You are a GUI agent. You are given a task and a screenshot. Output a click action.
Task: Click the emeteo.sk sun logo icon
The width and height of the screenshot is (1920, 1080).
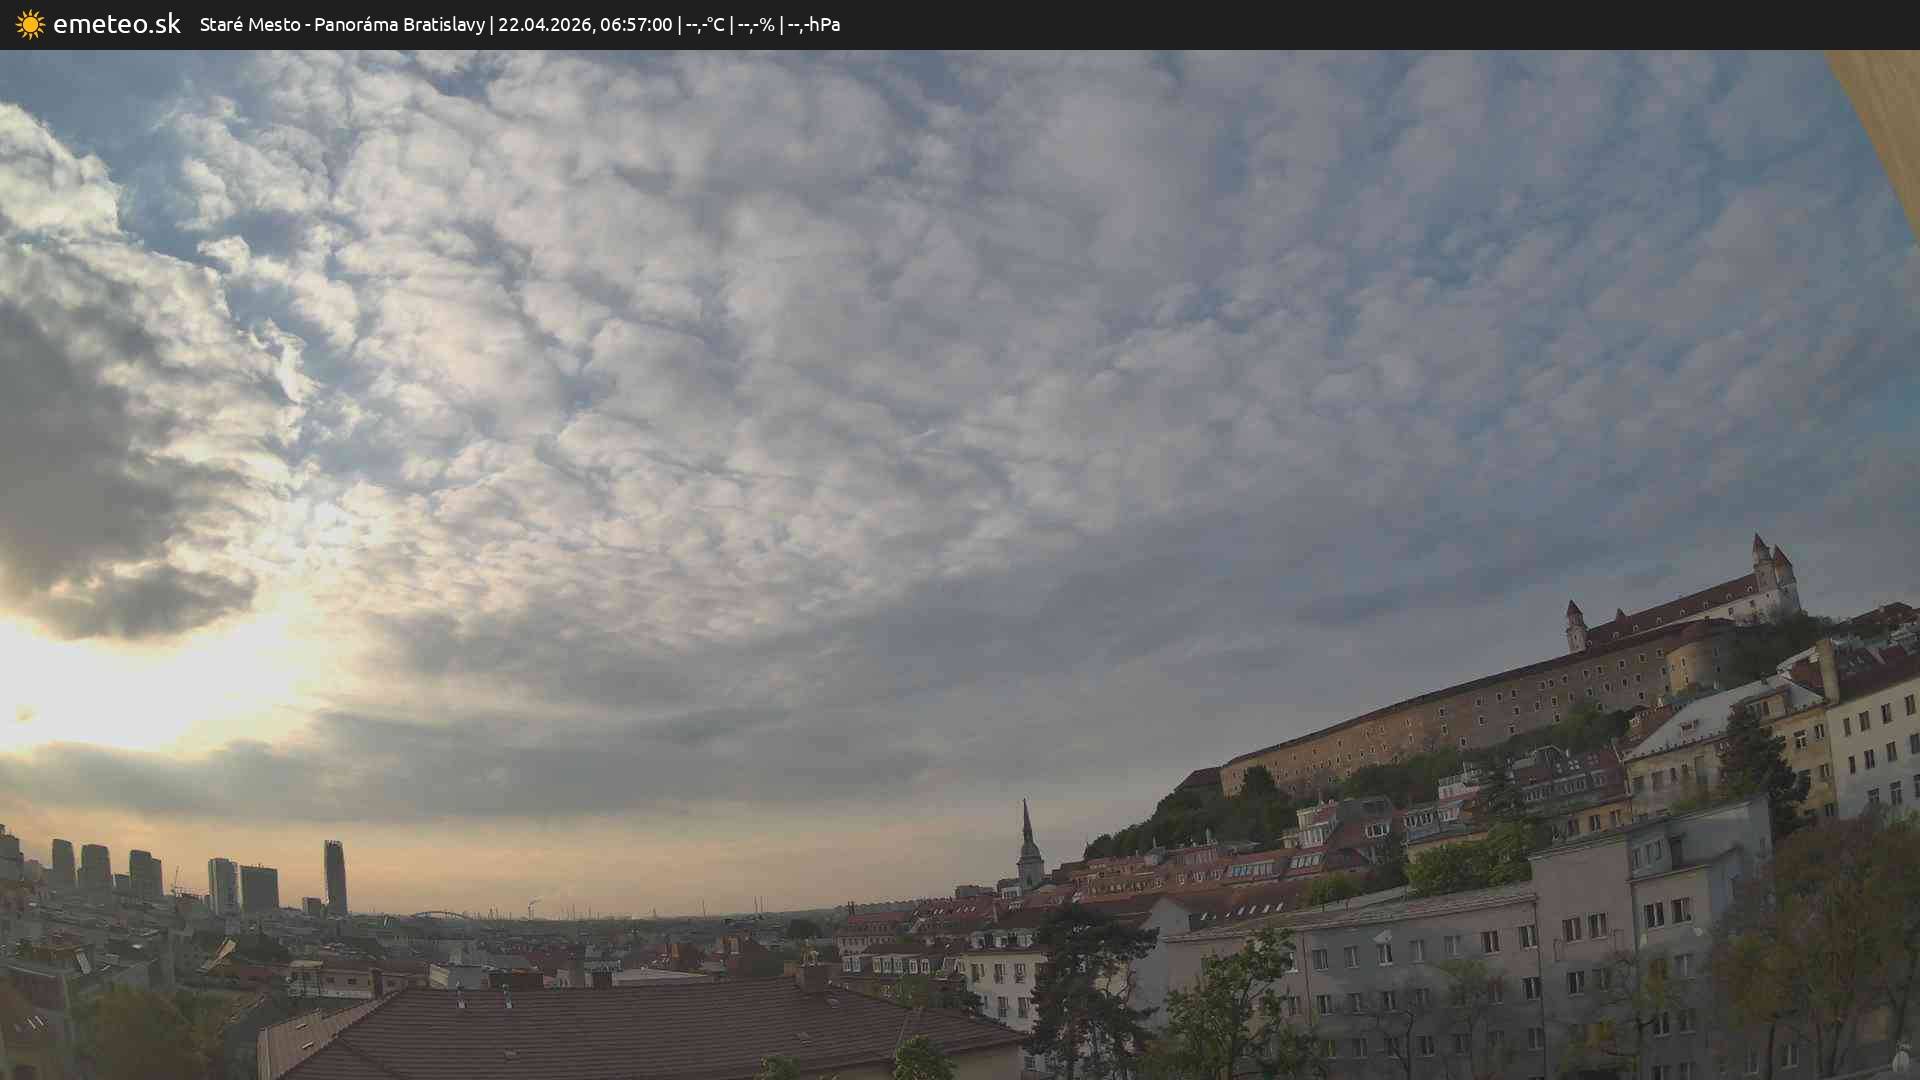coord(30,24)
